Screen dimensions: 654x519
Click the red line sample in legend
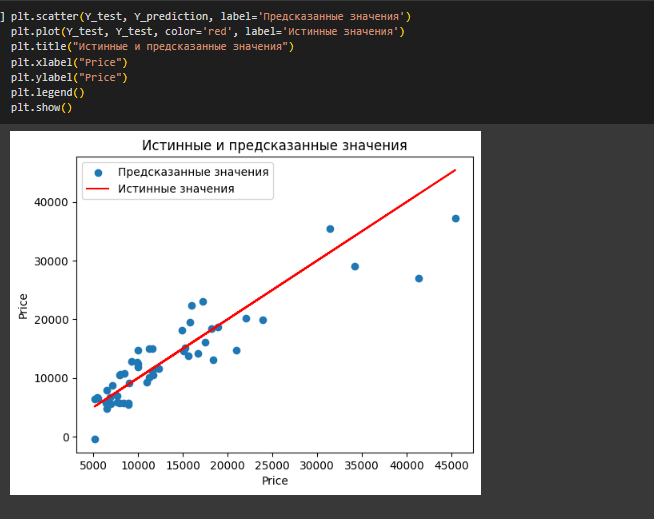97,189
